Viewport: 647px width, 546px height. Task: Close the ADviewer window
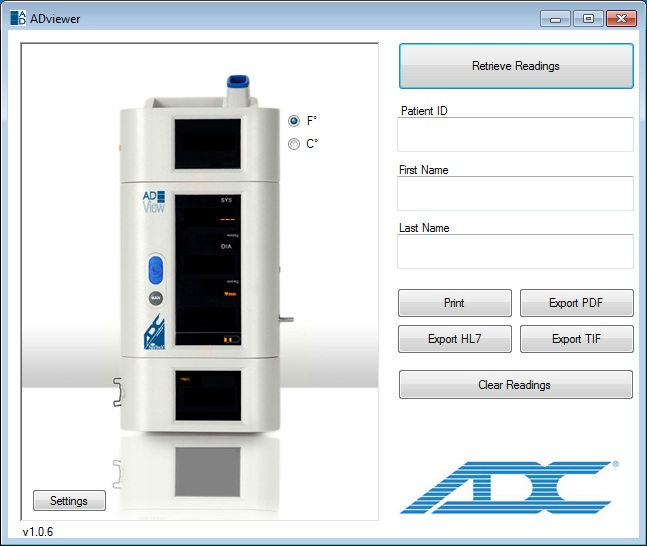tap(621, 19)
